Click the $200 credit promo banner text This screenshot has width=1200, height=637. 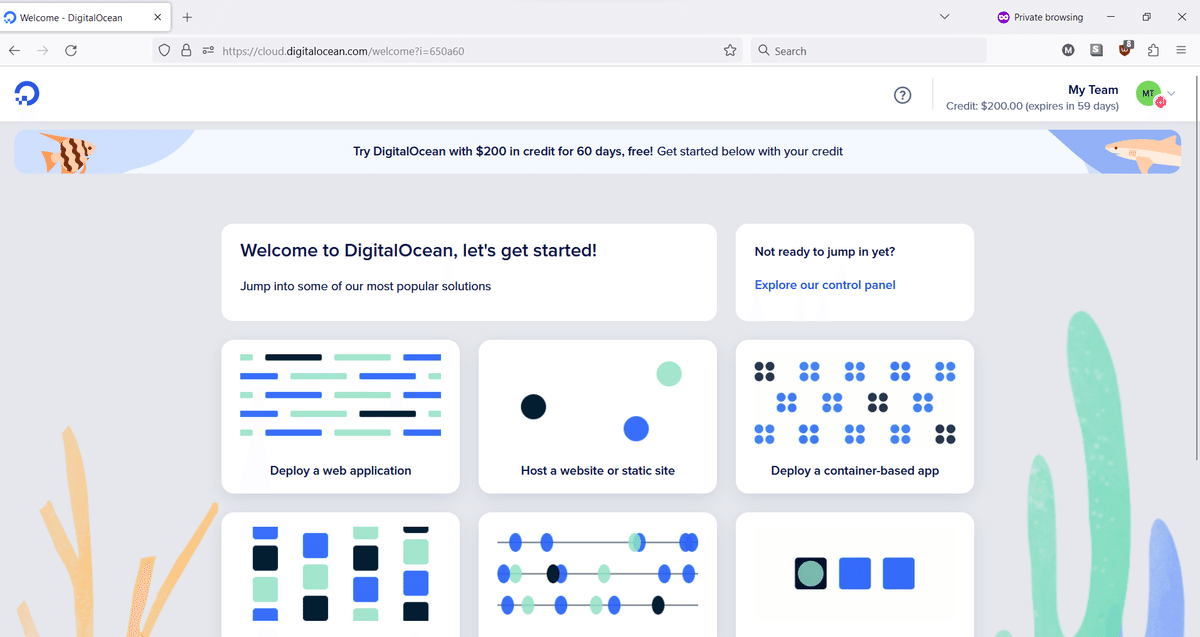point(598,152)
